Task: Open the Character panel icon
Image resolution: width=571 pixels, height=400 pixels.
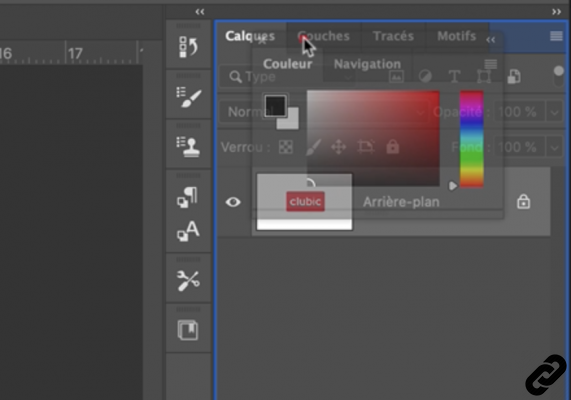Action: pyautogui.click(x=188, y=231)
